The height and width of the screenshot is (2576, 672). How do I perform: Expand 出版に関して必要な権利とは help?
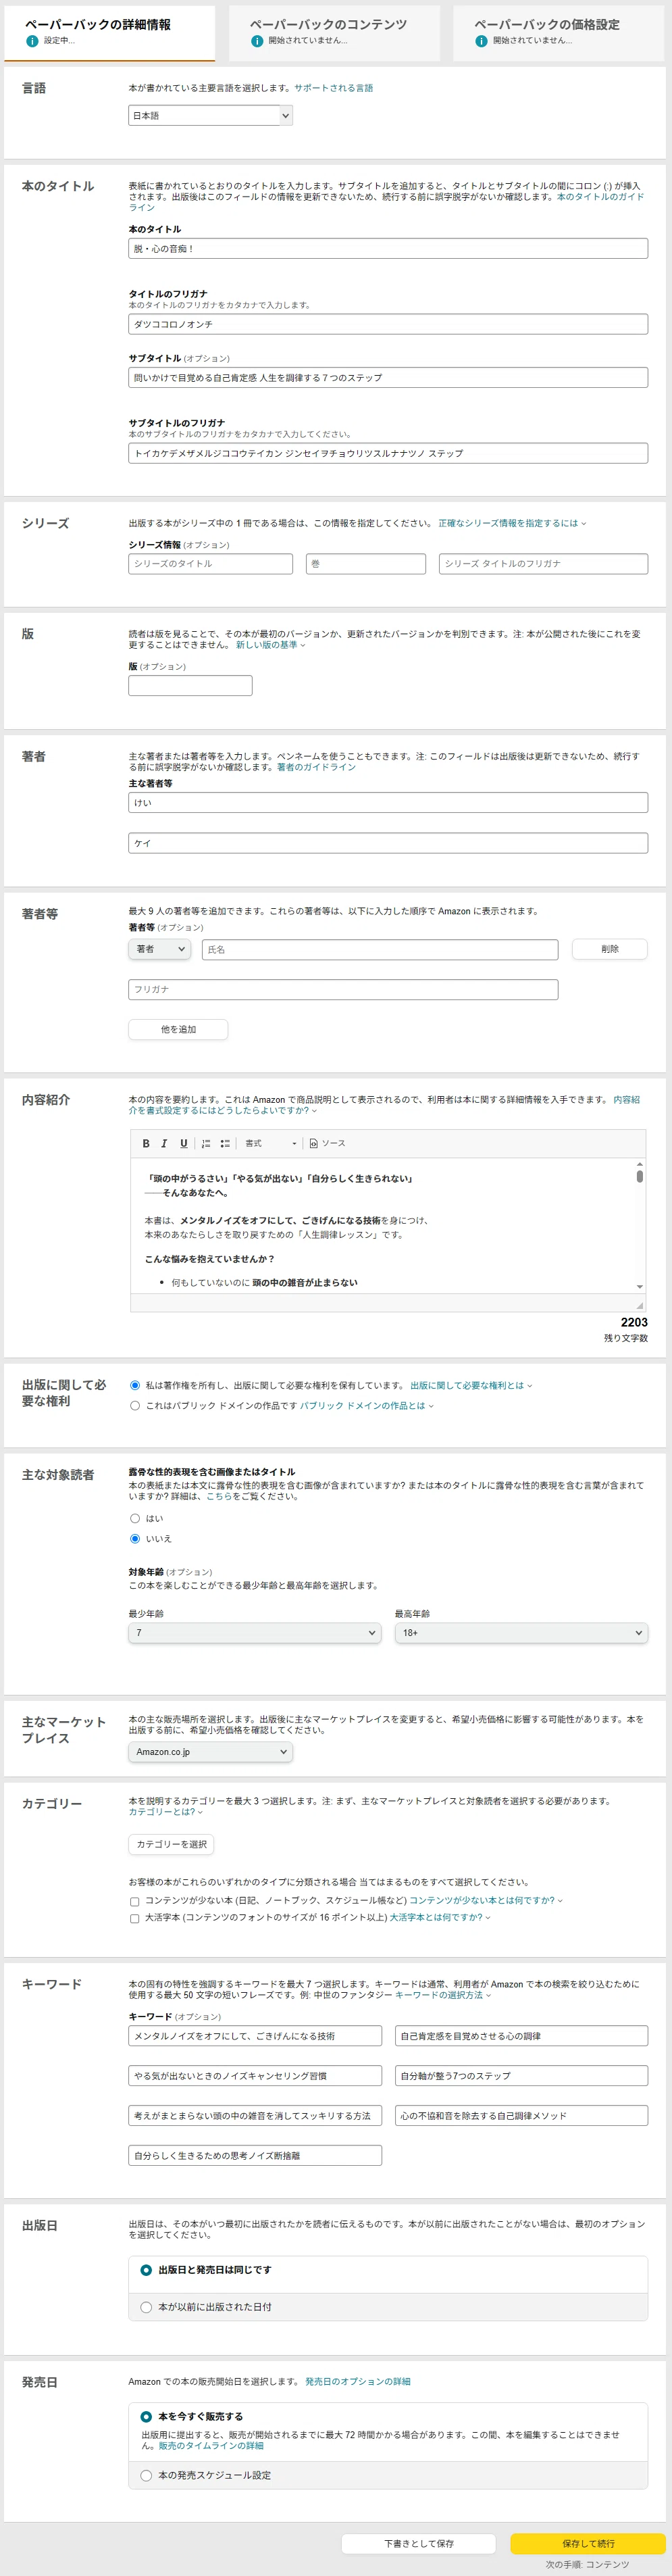(471, 1386)
